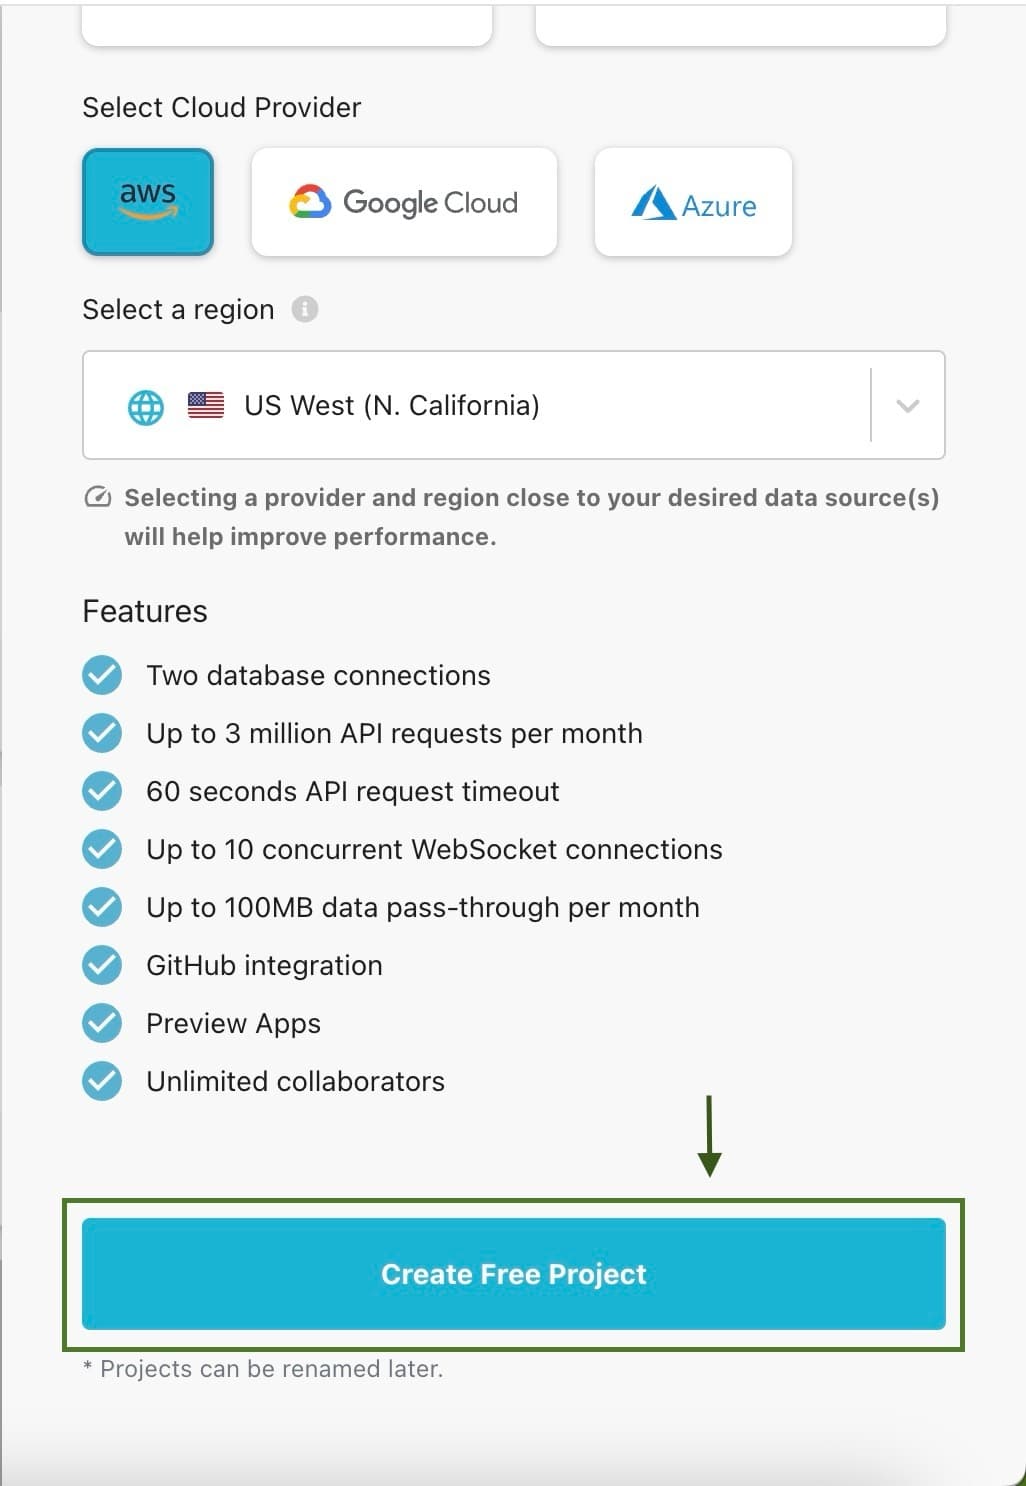The image size is (1026, 1486).
Task: Click the Google Cloud logo icon
Action: point(310,202)
